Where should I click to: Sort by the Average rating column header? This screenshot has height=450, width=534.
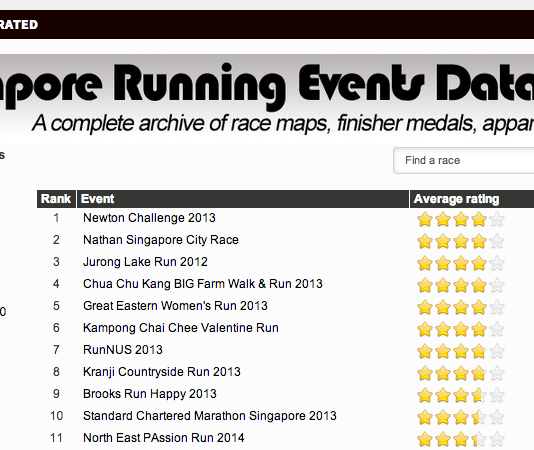(x=472, y=199)
